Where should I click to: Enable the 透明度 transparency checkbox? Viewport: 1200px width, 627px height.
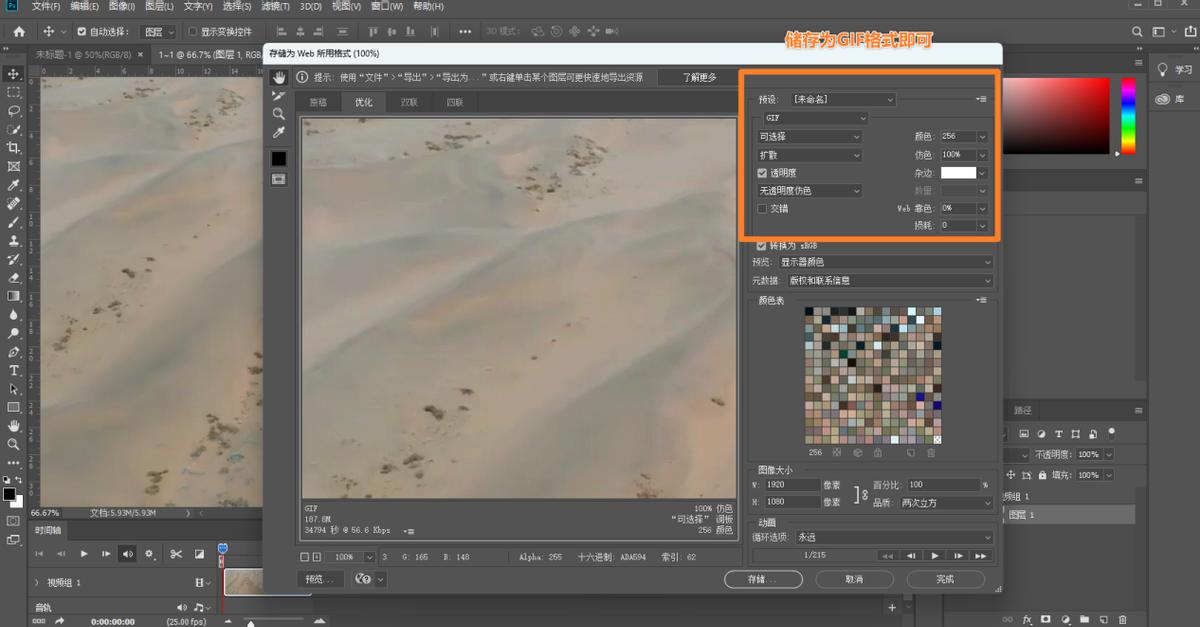coord(762,172)
